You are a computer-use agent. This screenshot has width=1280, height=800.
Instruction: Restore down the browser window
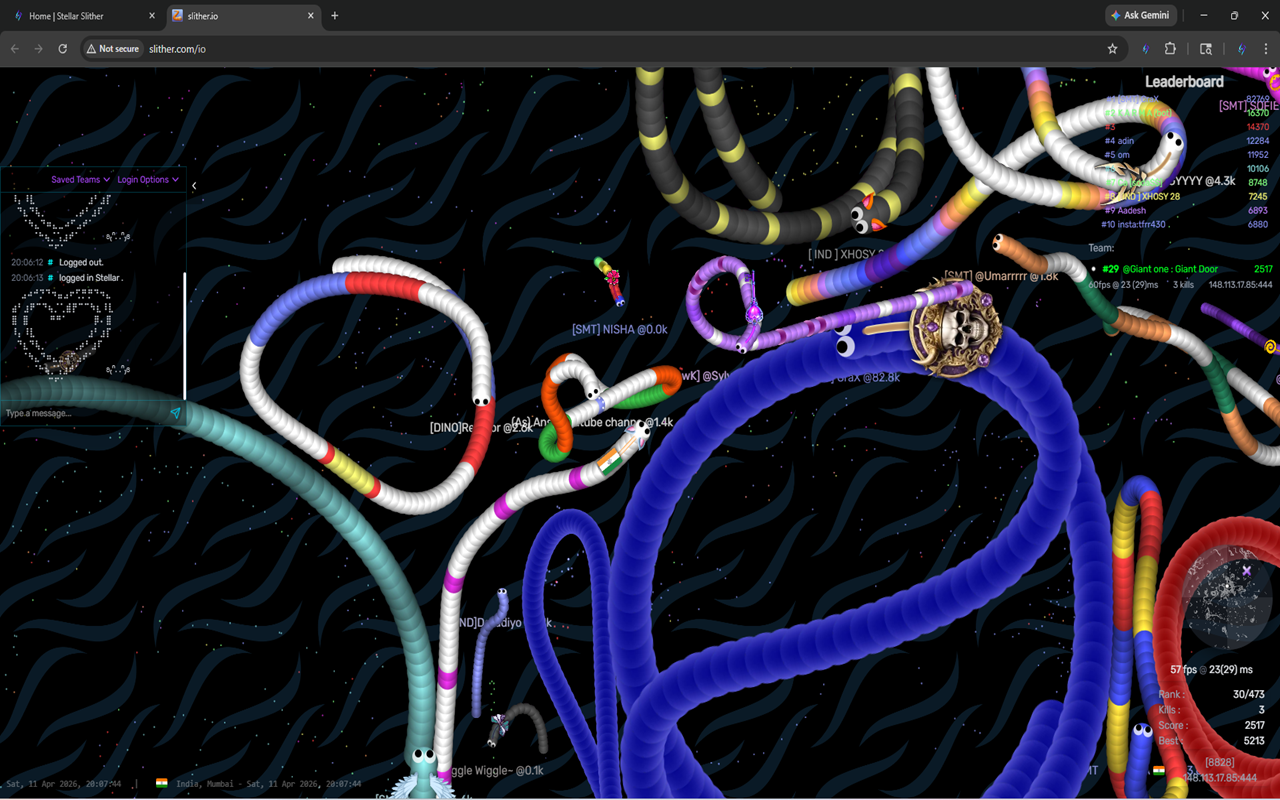(1234, 16)
